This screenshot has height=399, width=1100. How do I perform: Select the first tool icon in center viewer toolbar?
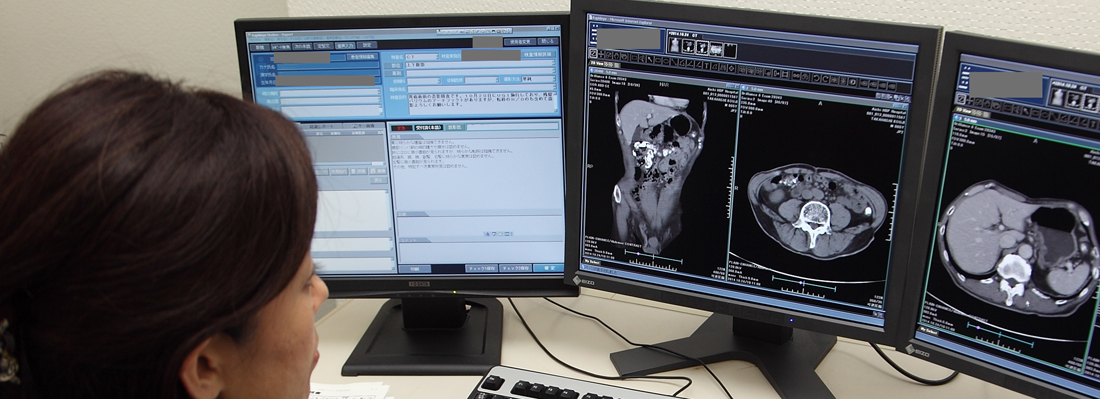coord(593,54)
